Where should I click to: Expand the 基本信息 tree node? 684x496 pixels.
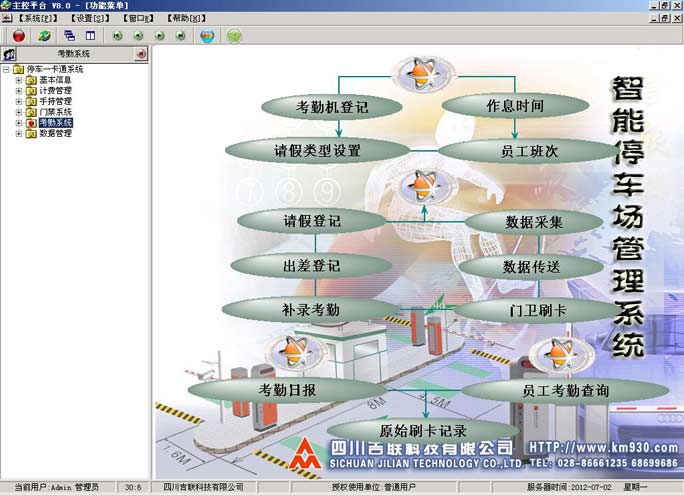tap(18, 80)
